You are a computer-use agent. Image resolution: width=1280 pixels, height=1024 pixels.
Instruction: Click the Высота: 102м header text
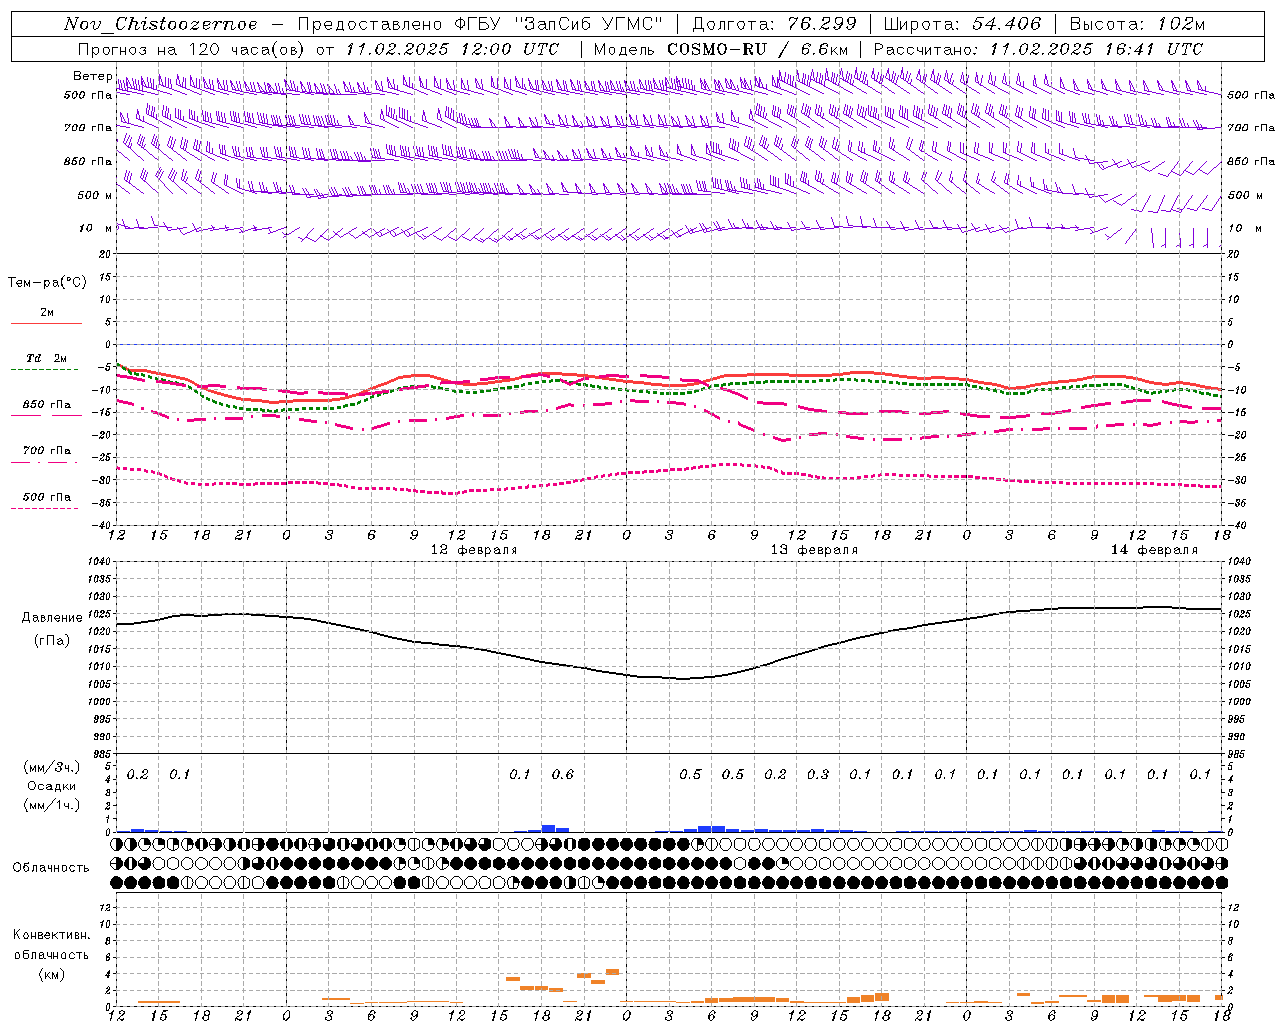point(1137,24)
